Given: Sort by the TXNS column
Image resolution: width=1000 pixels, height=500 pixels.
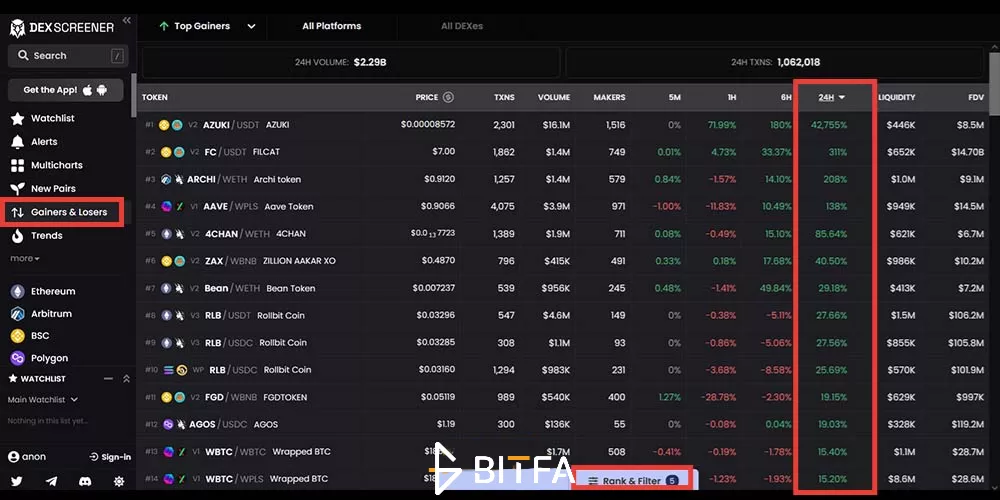Looking at the screenshot, I should [x=504, y=98].
